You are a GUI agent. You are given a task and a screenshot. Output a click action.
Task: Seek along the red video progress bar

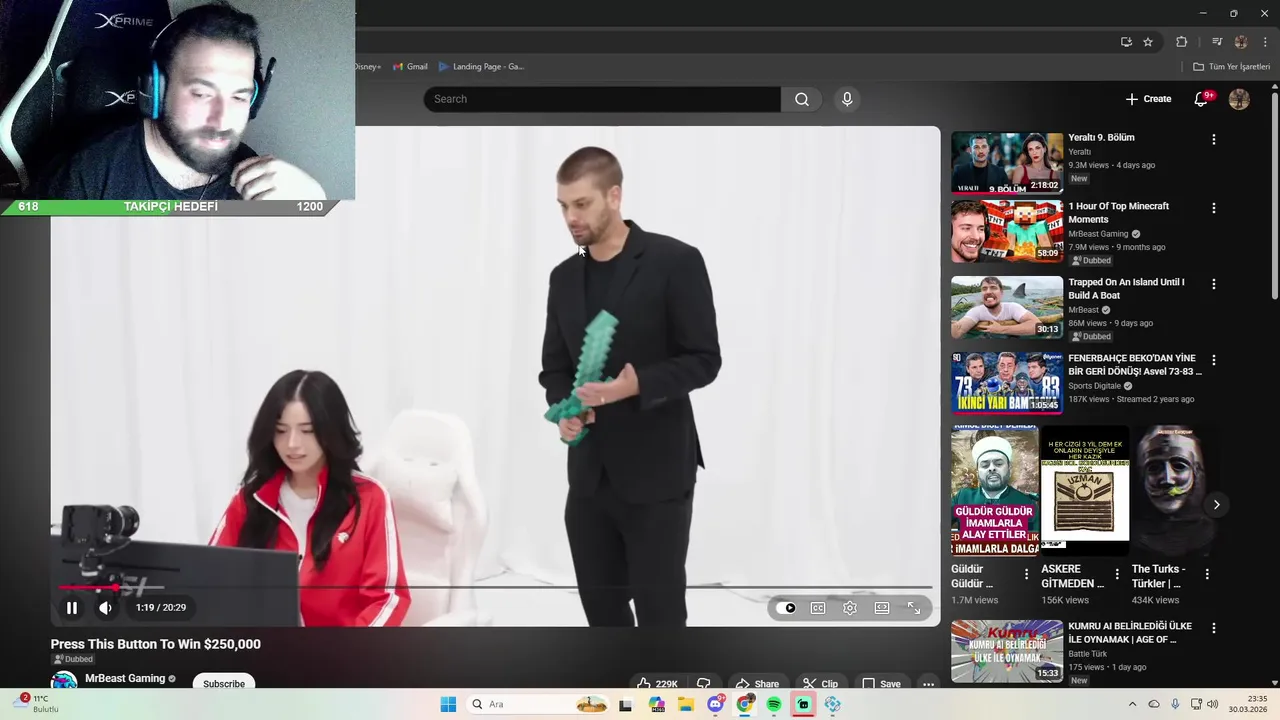point(495,588)
